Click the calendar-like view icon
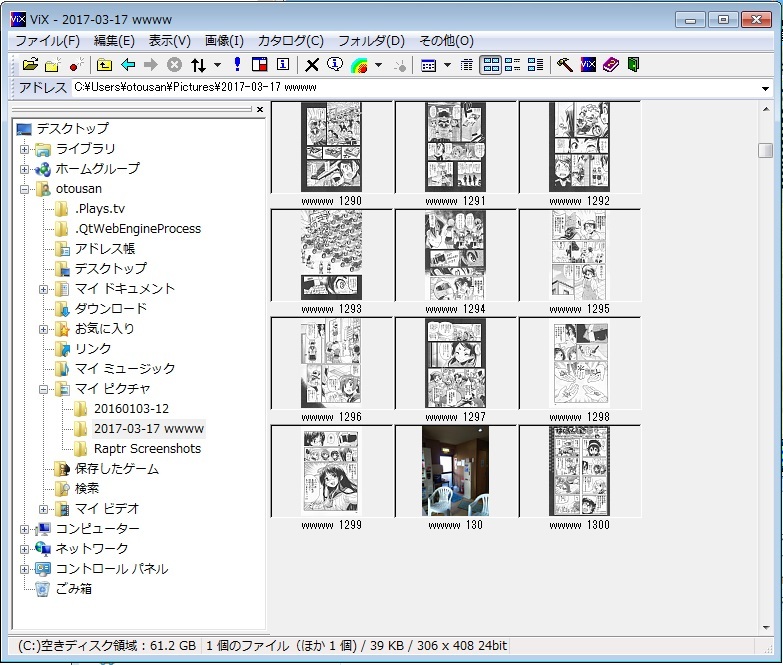783x665 pixels. (428, 65)
